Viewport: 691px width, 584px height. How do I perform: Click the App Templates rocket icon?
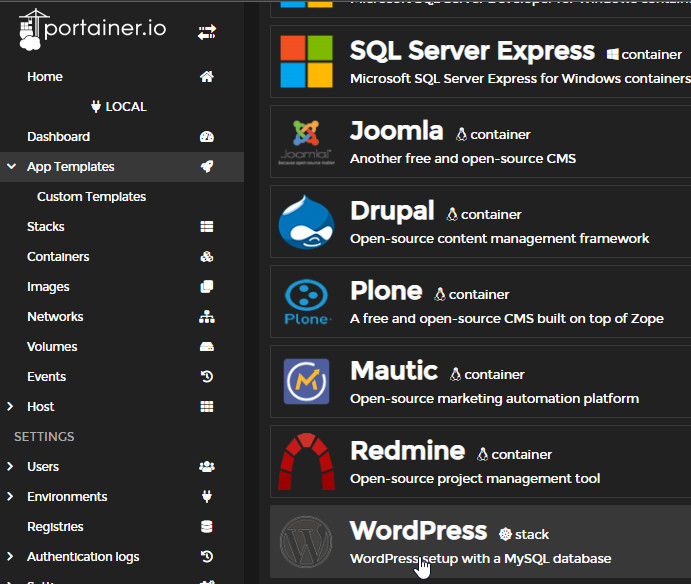207,167
